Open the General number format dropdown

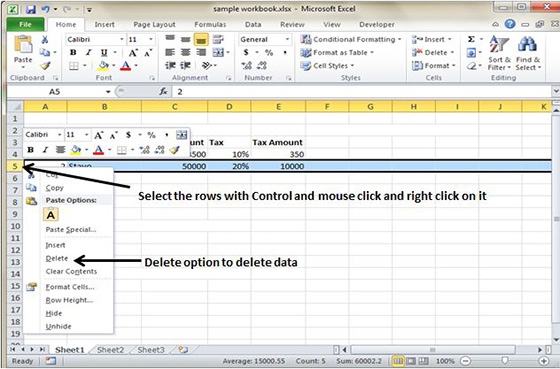pyautogui.click(x=287, y=39)
